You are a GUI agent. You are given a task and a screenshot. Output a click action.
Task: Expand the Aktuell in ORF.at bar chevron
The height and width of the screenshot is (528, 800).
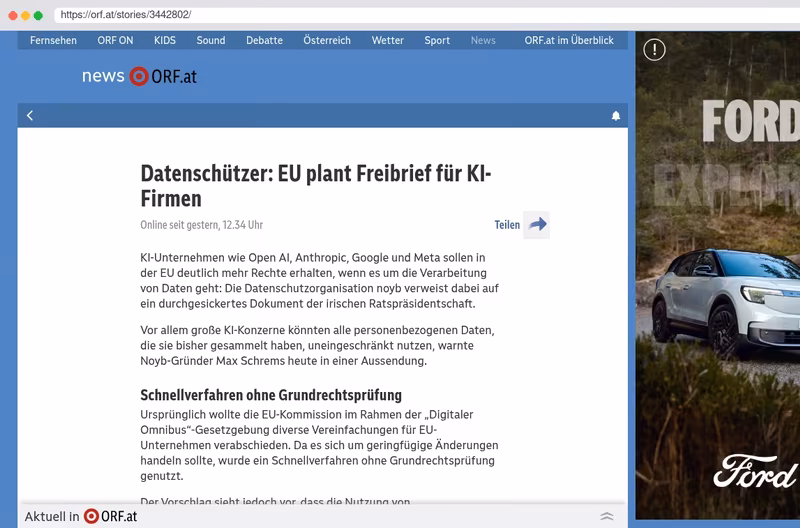click(607, 516)
